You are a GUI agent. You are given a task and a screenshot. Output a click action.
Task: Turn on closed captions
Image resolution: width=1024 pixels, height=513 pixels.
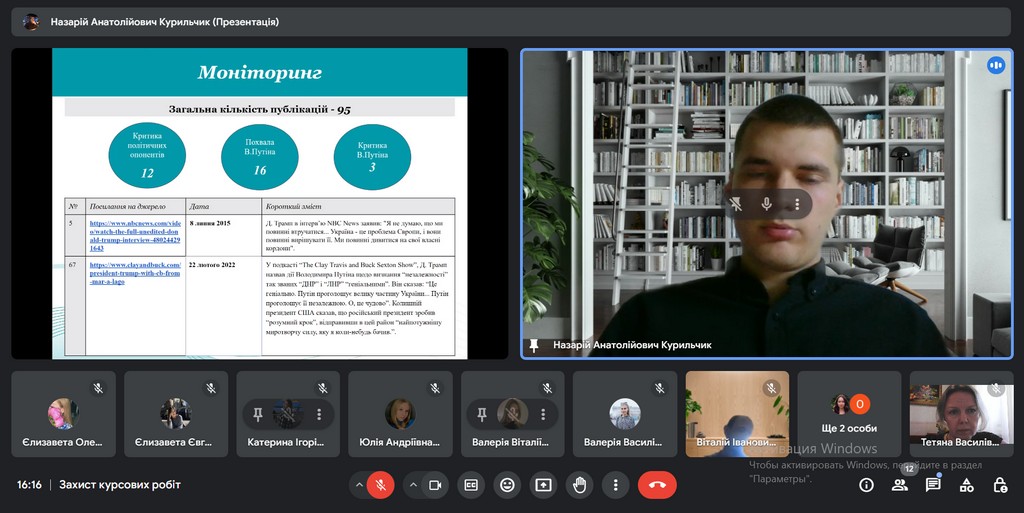tap(471, 485)
